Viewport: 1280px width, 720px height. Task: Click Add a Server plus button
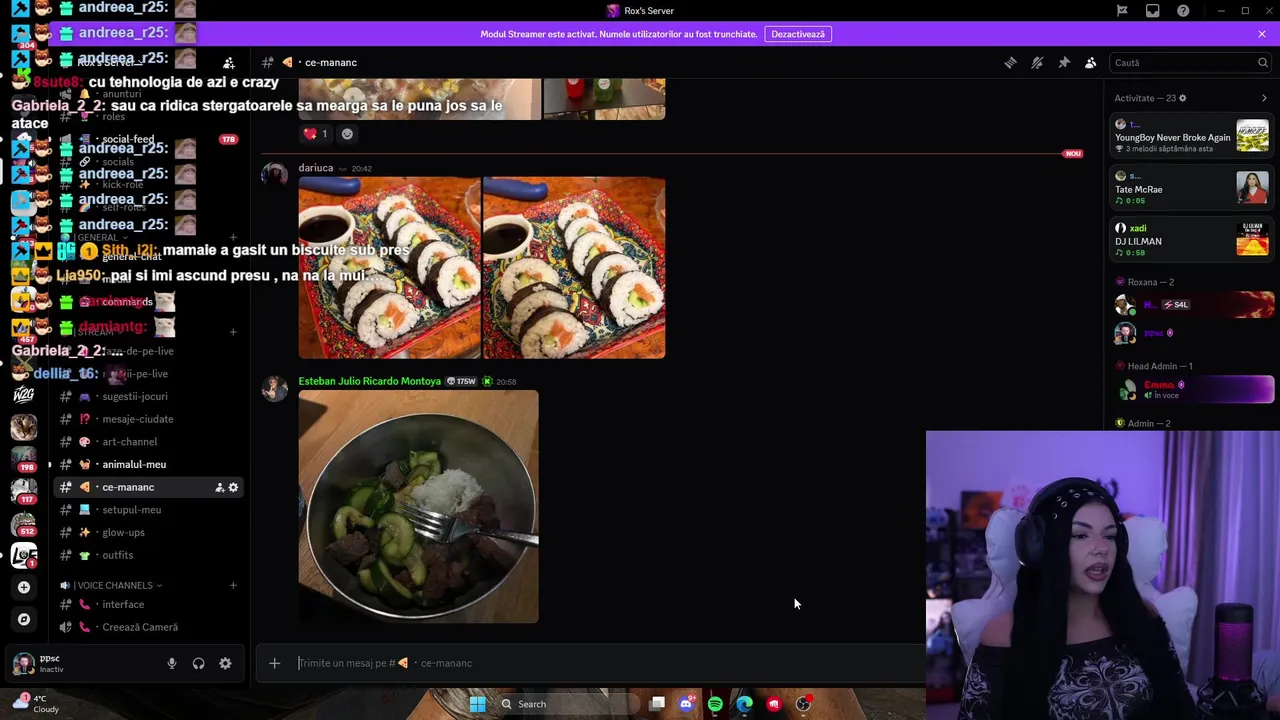[24, 587]
